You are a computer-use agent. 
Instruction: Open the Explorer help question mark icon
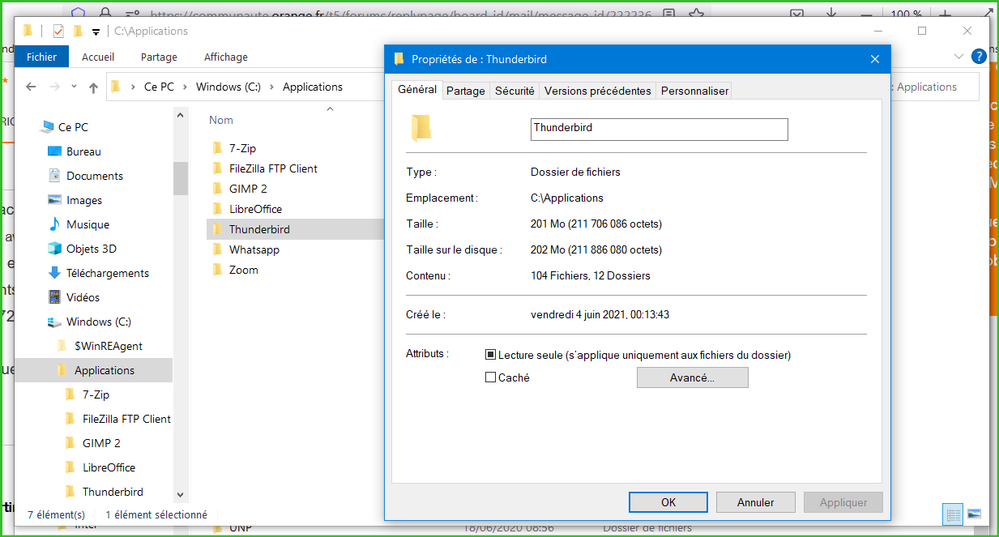tap(979, 57)
